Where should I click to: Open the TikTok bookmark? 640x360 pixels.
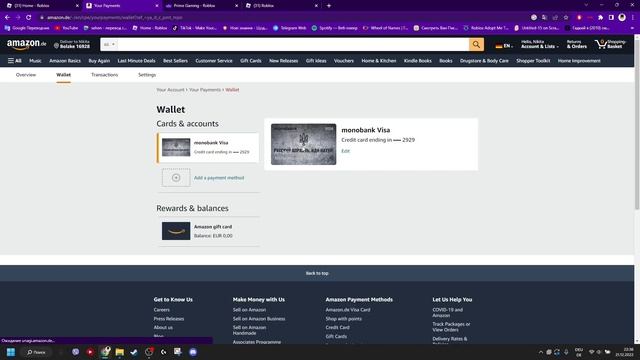pyautogui.click(x=194, y=28)
